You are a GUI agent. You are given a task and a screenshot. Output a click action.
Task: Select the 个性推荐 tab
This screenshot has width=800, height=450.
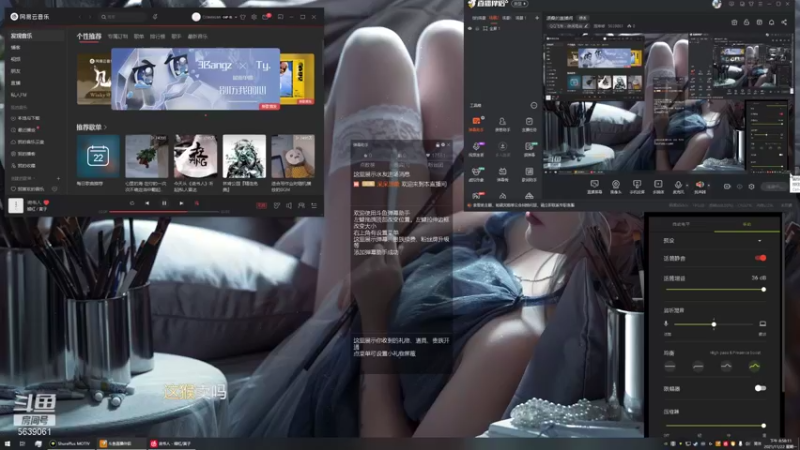click(89, 36)
